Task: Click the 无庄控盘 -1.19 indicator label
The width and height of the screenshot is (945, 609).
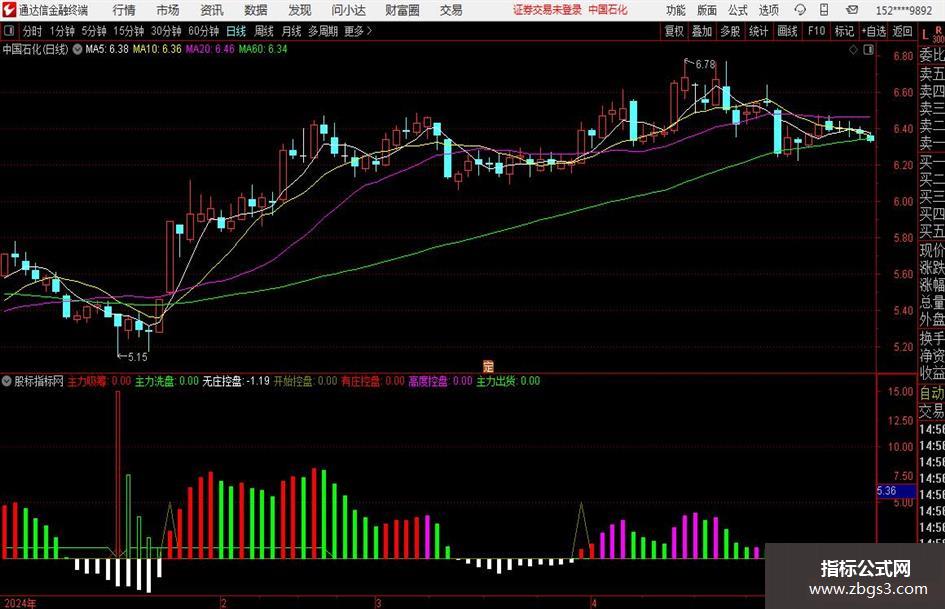Action: pyautogui.click(x=236, y=381)
